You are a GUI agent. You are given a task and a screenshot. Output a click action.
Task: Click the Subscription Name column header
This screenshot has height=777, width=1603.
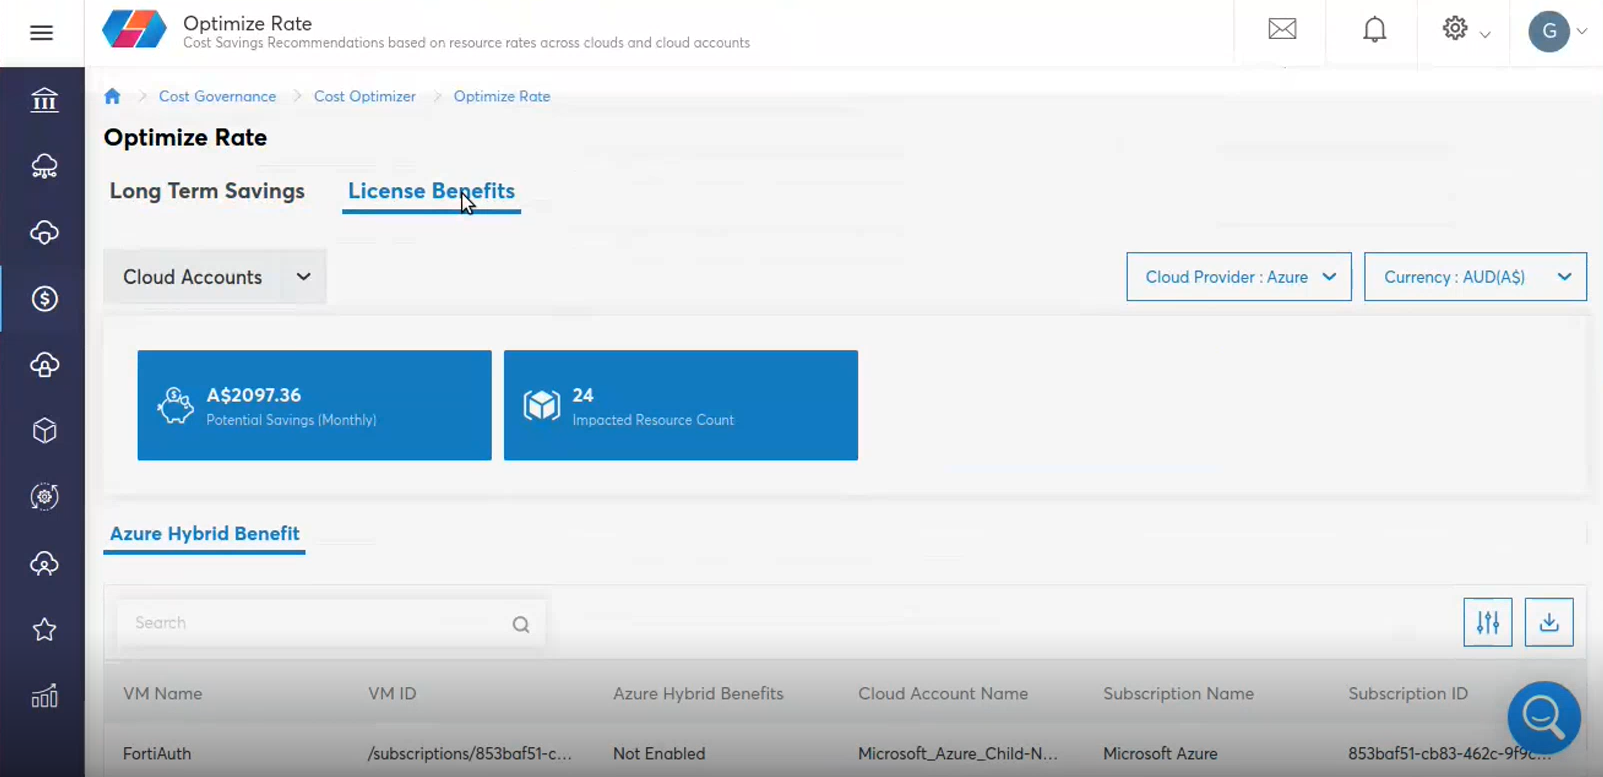click(x=1178, y=693)
